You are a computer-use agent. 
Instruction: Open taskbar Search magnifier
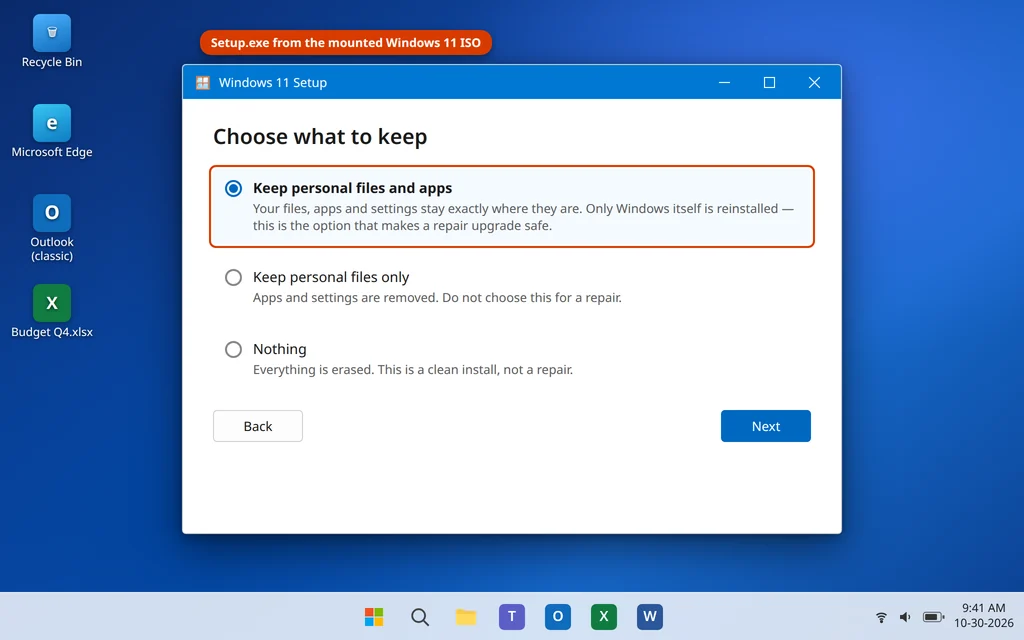tap(420, 616)
